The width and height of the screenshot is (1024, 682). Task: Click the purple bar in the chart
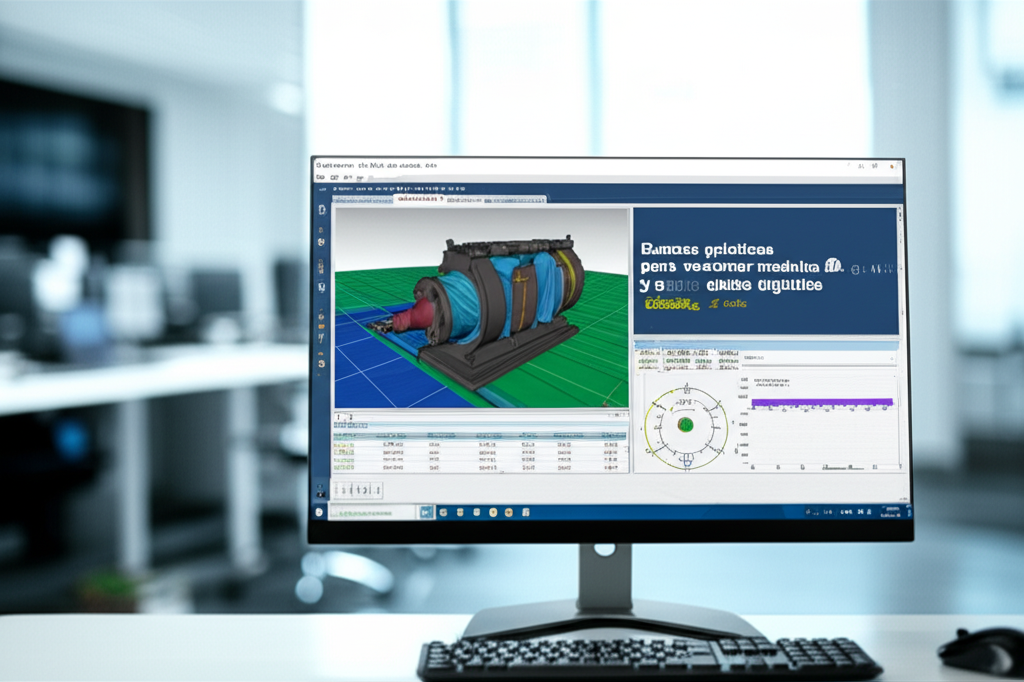pyautogui.click(x=820, y=402)
